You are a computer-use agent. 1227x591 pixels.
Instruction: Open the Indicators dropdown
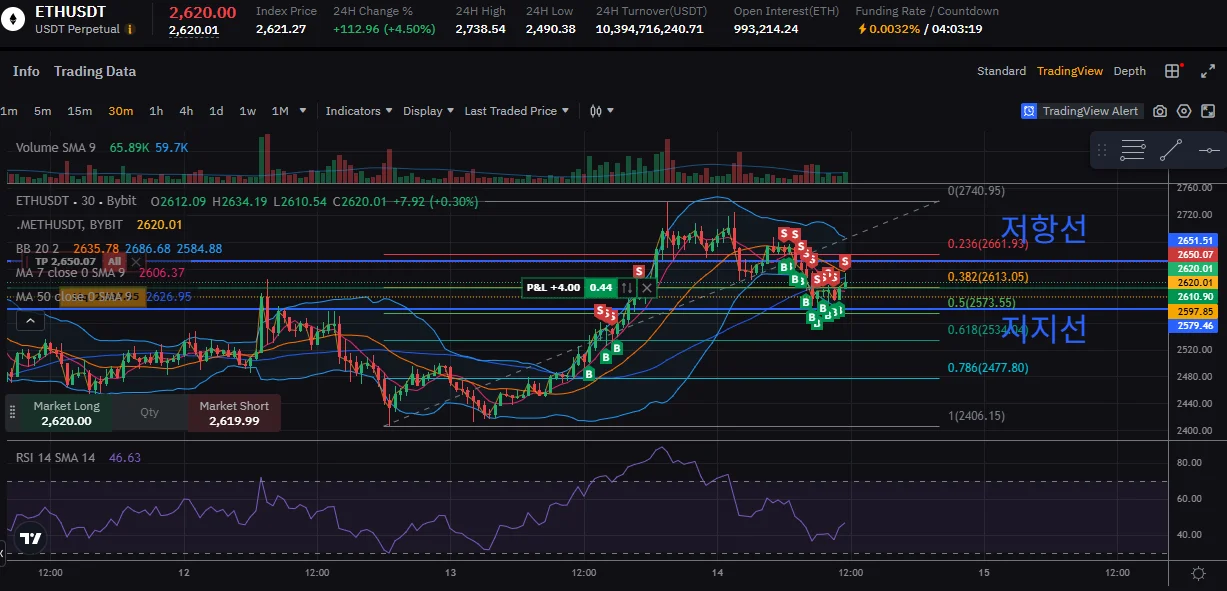(359, 111)
